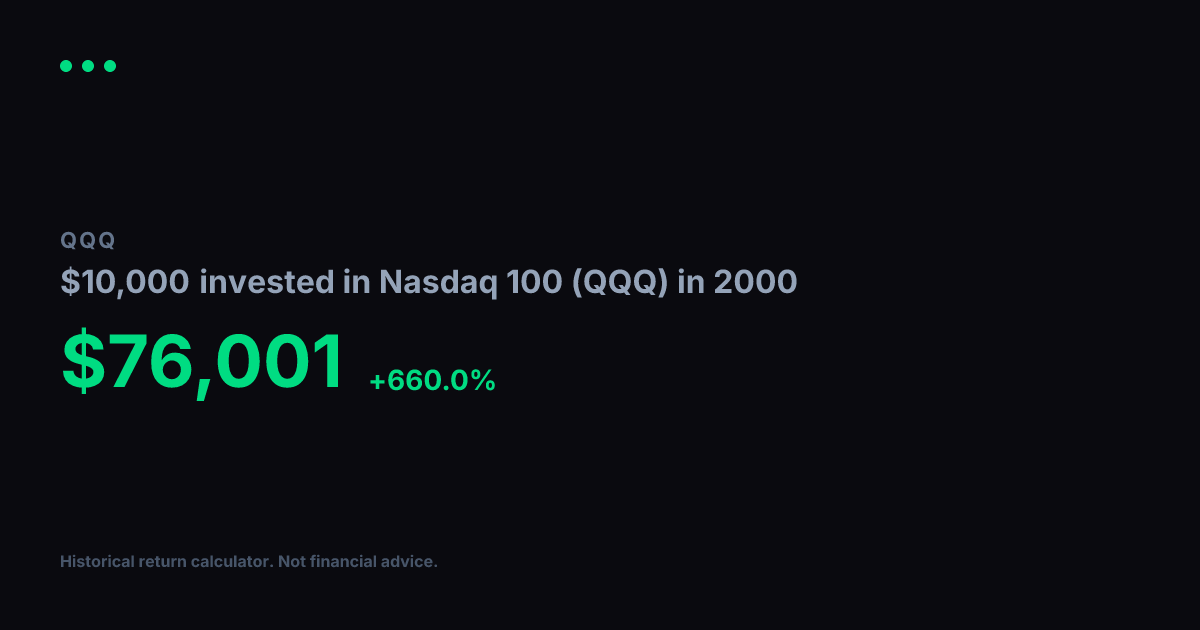Screen dimensions: 1200x630
Task: Click the $10,000 amount in headline
Action: tap(125, 283)
